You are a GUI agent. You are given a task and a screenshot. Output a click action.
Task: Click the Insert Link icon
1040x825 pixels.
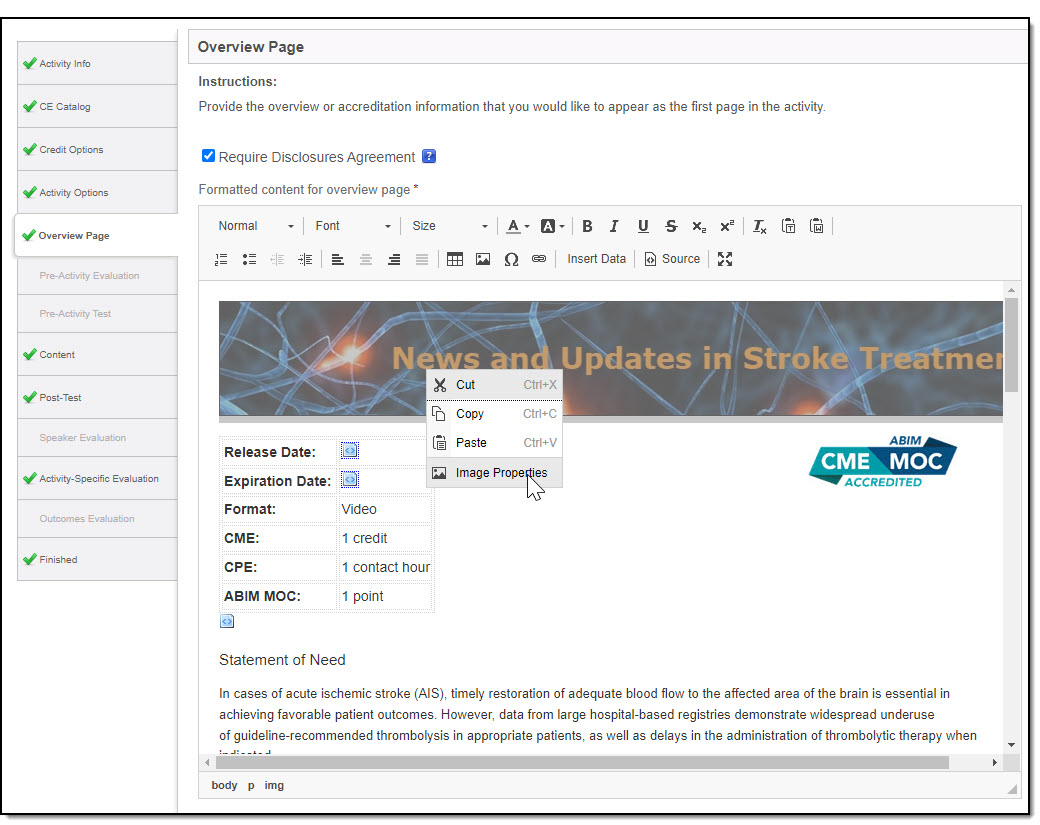(x=539, y=259)
